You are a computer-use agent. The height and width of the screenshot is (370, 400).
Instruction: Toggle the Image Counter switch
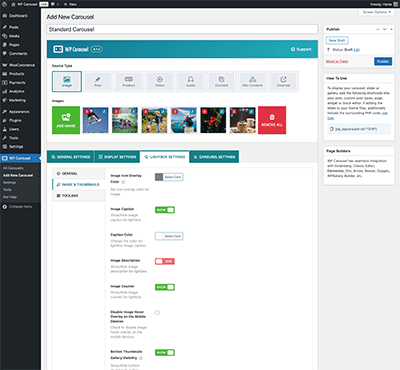point(165,287)
